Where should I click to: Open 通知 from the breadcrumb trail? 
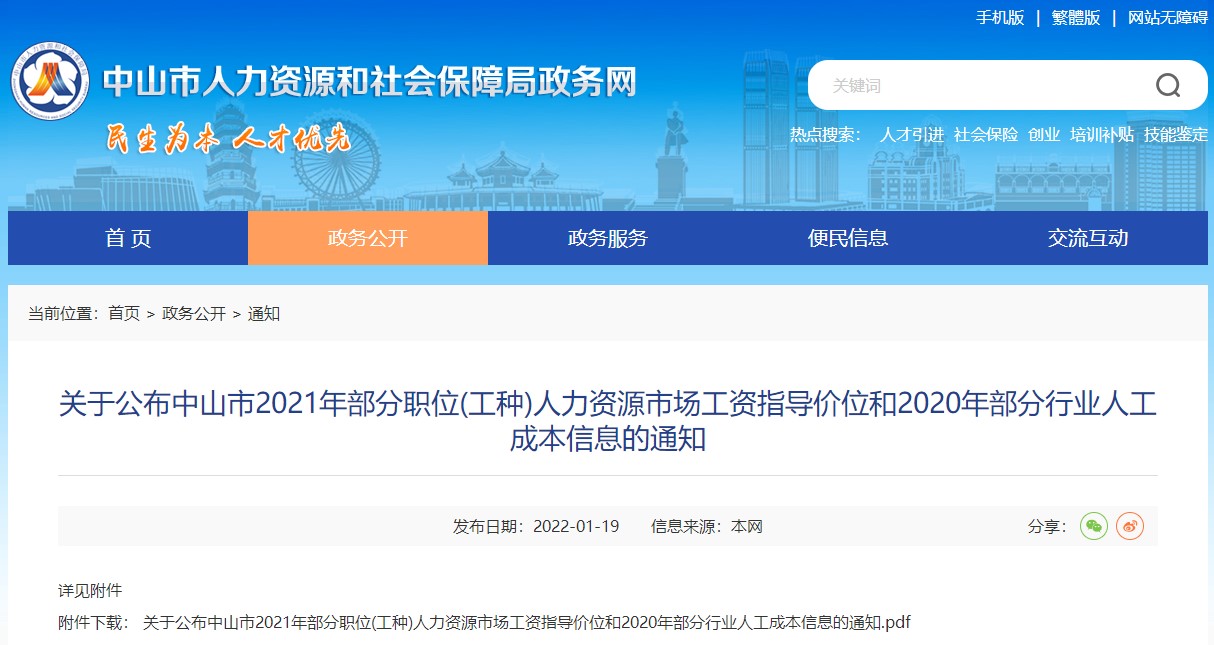(x=263, y=313)
